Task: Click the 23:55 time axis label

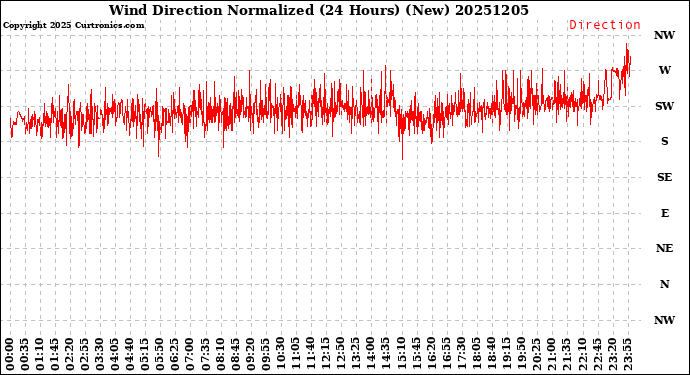Action: click(x=627, y=355)
